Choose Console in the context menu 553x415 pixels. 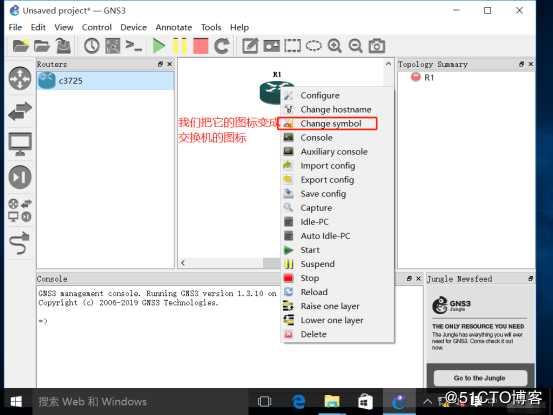pyautogui.click(x=338, y=138)
